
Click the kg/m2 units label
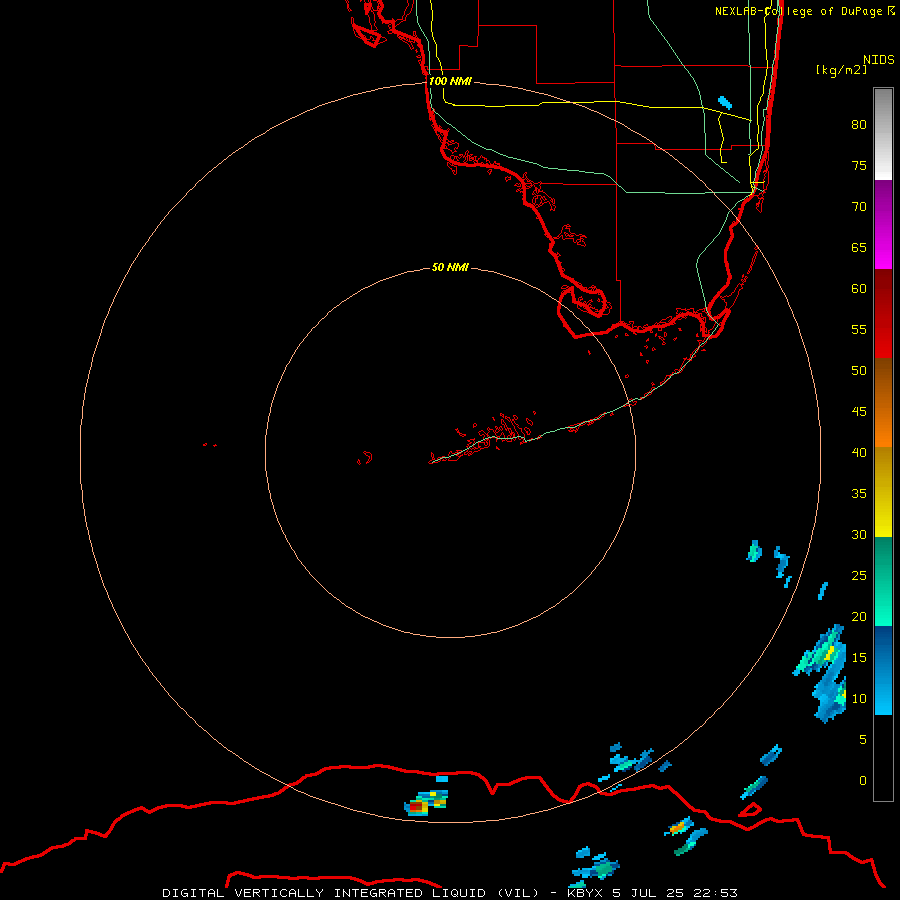click(x=841, y=70)
